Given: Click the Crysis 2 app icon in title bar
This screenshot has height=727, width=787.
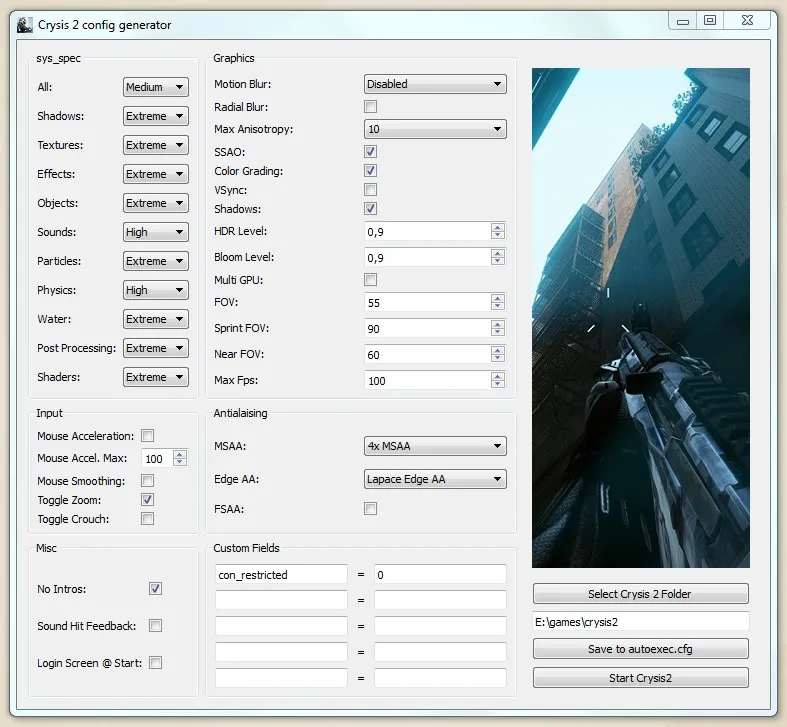Looking at the screenshot, I should (x=25, y=24).
